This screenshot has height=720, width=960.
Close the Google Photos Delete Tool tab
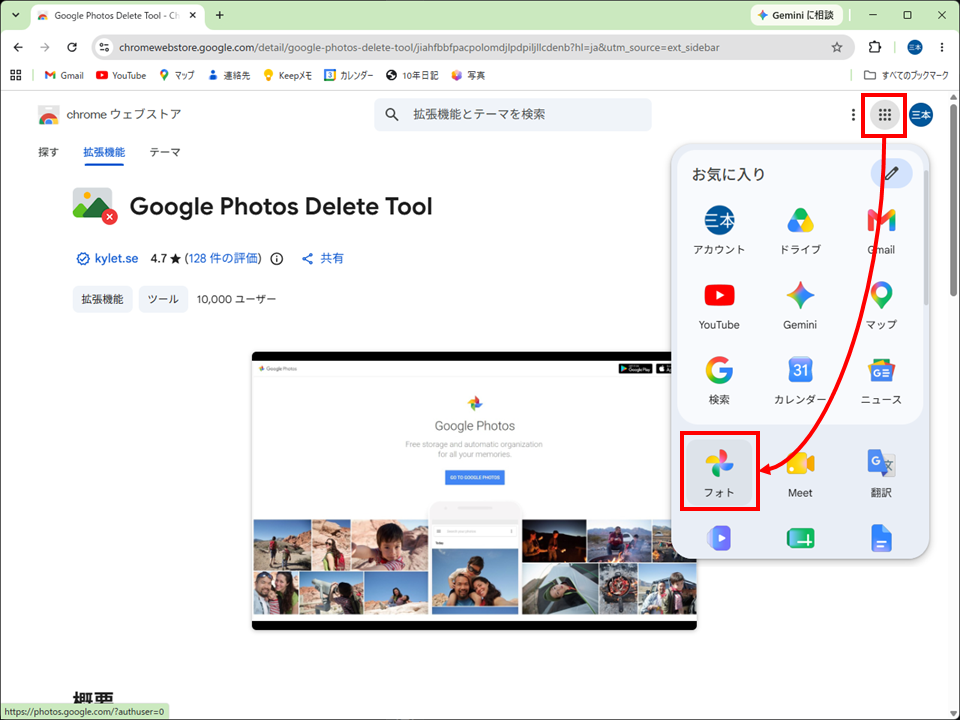pyautogui.click(x=192, y=15)
